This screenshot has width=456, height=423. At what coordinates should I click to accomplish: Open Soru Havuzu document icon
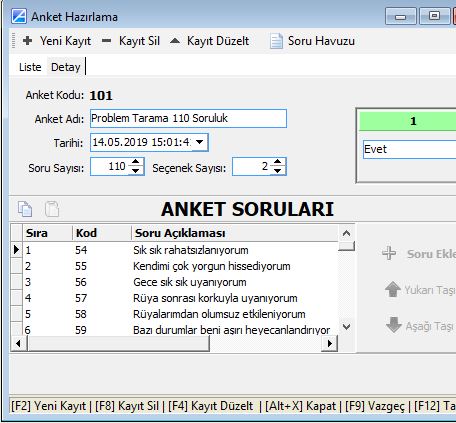276,41
